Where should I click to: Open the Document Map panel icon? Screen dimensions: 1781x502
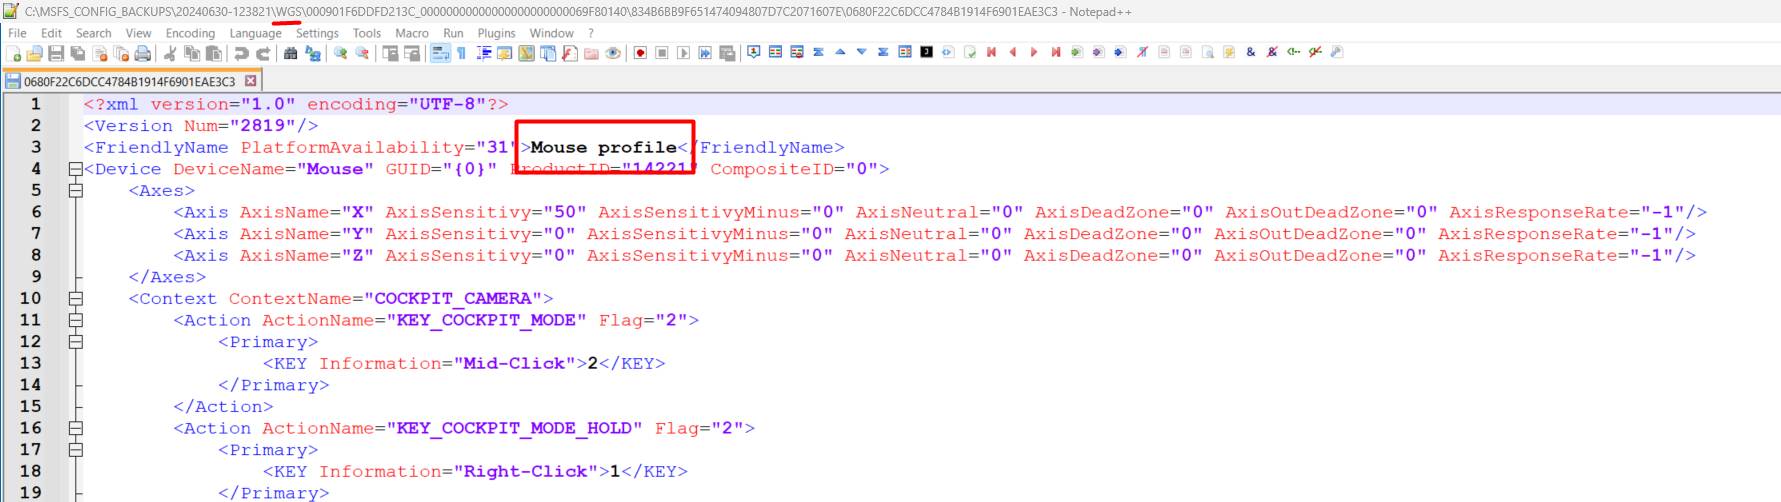pyautogui.click(x=527, y=53)
